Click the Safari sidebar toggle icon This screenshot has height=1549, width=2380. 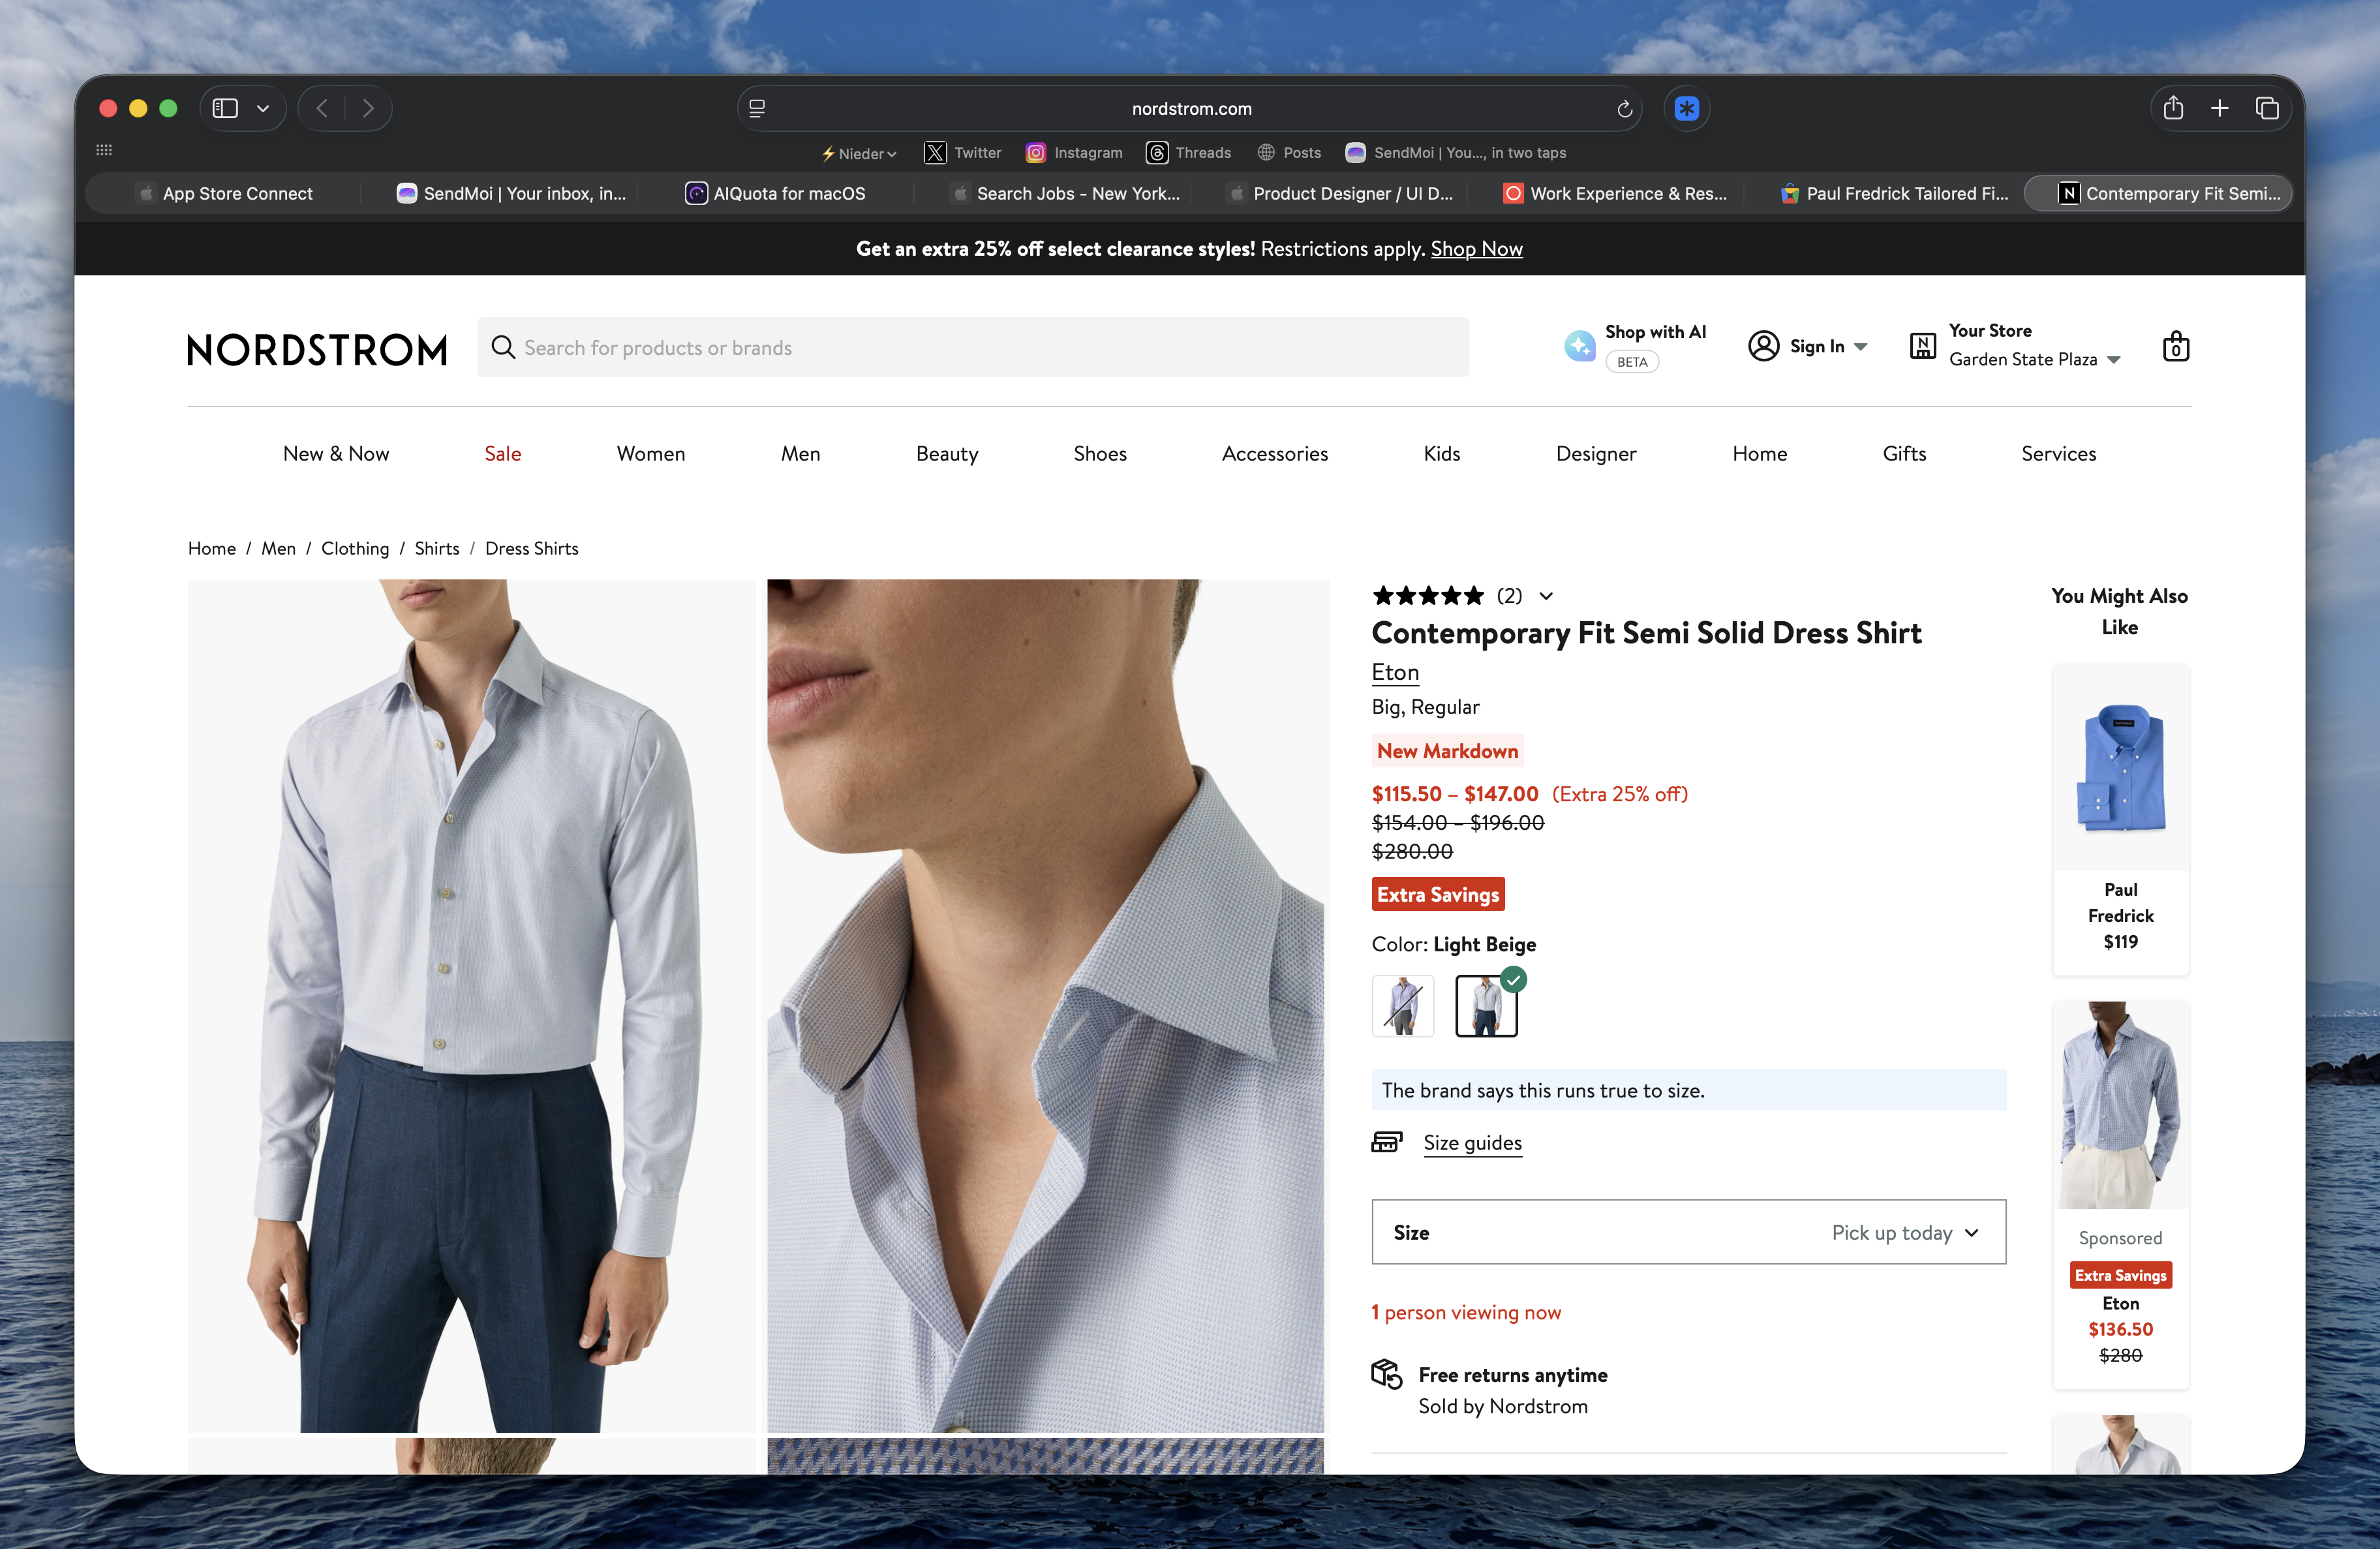coord(225,108)
